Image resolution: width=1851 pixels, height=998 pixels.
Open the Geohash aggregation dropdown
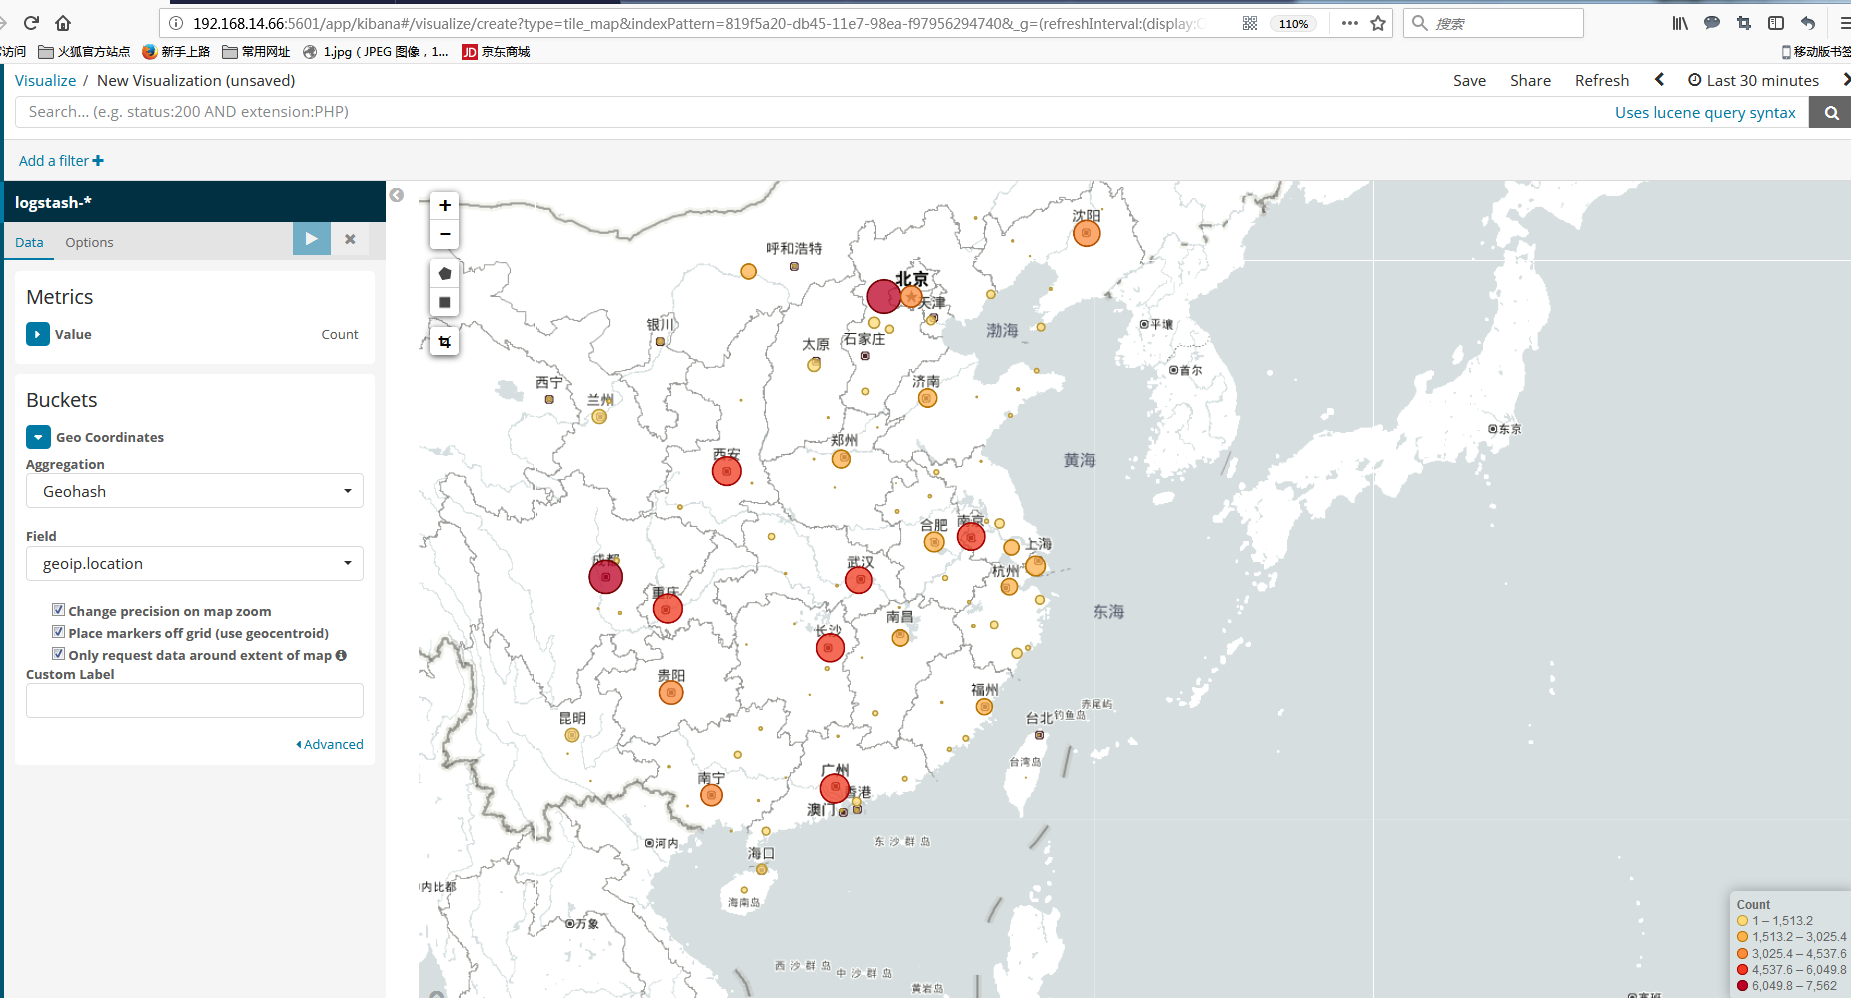195,491
